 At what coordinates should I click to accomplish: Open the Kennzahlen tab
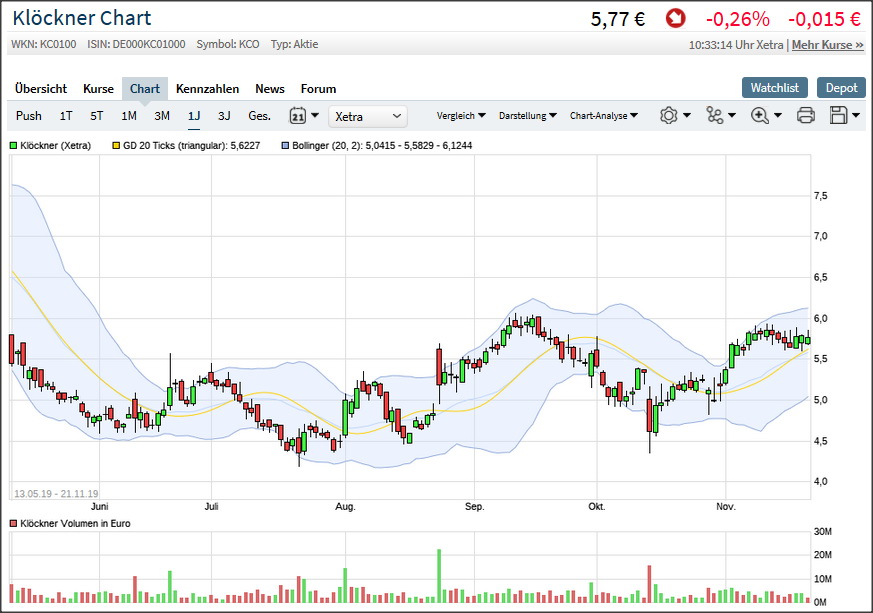click(207, 89)
